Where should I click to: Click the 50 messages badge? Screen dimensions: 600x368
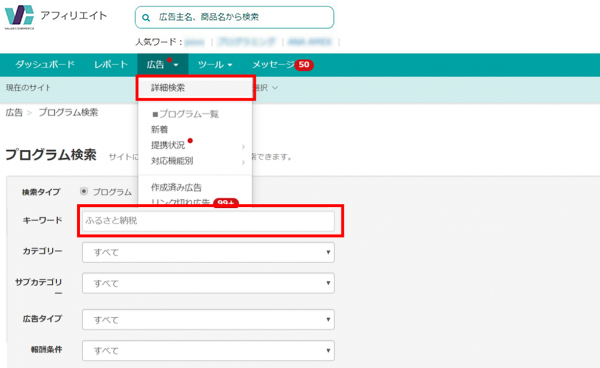[x=304, y=65]
